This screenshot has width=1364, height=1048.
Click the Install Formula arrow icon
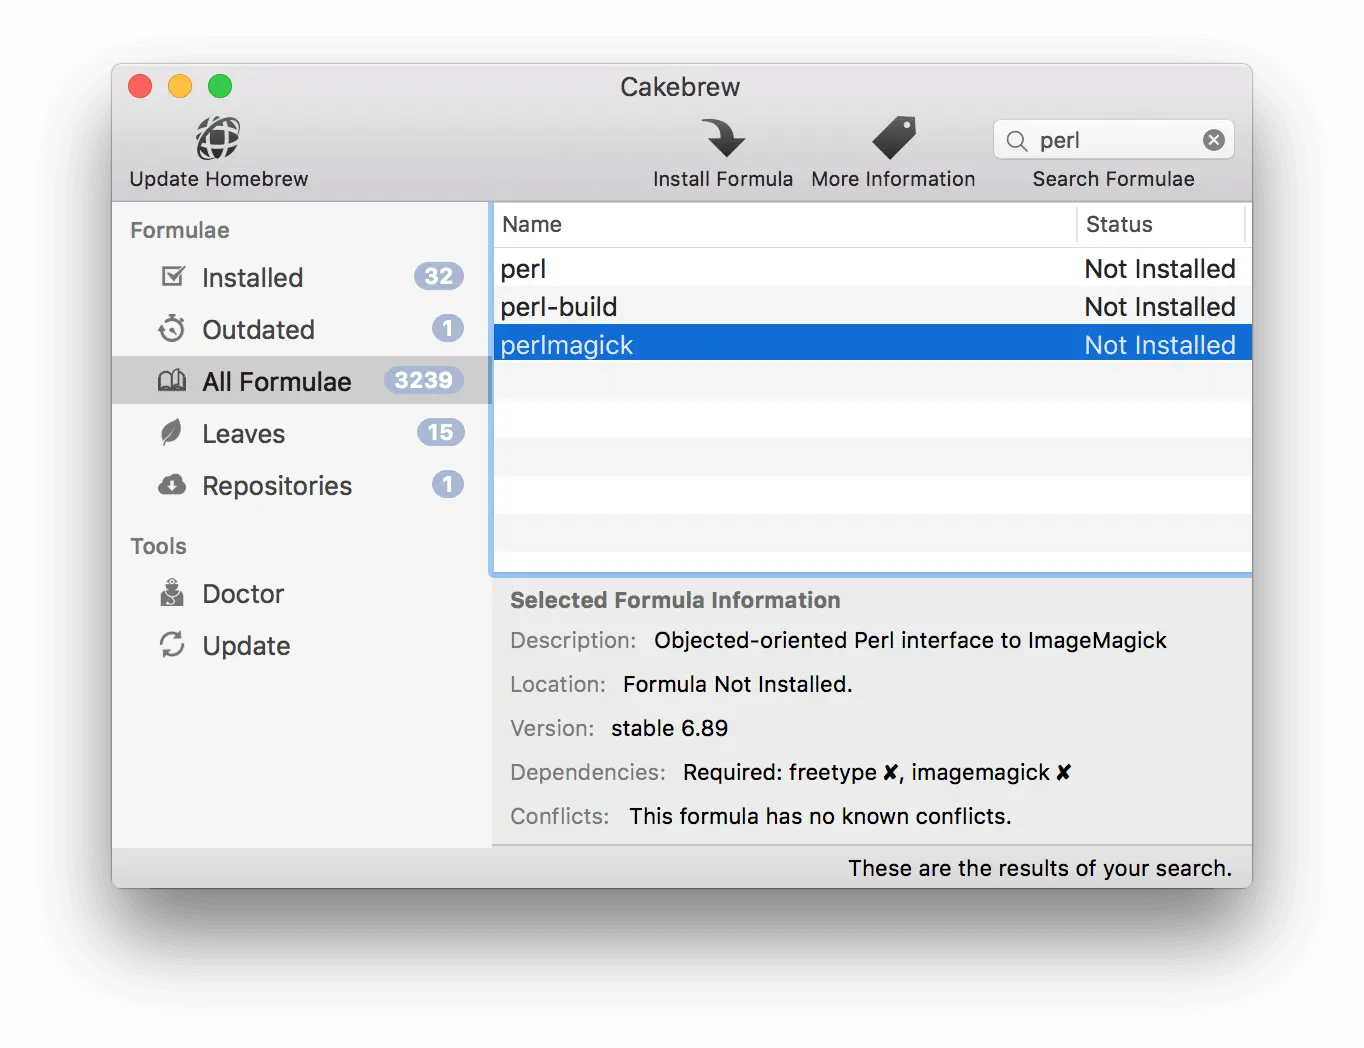(x=723, y=138)
